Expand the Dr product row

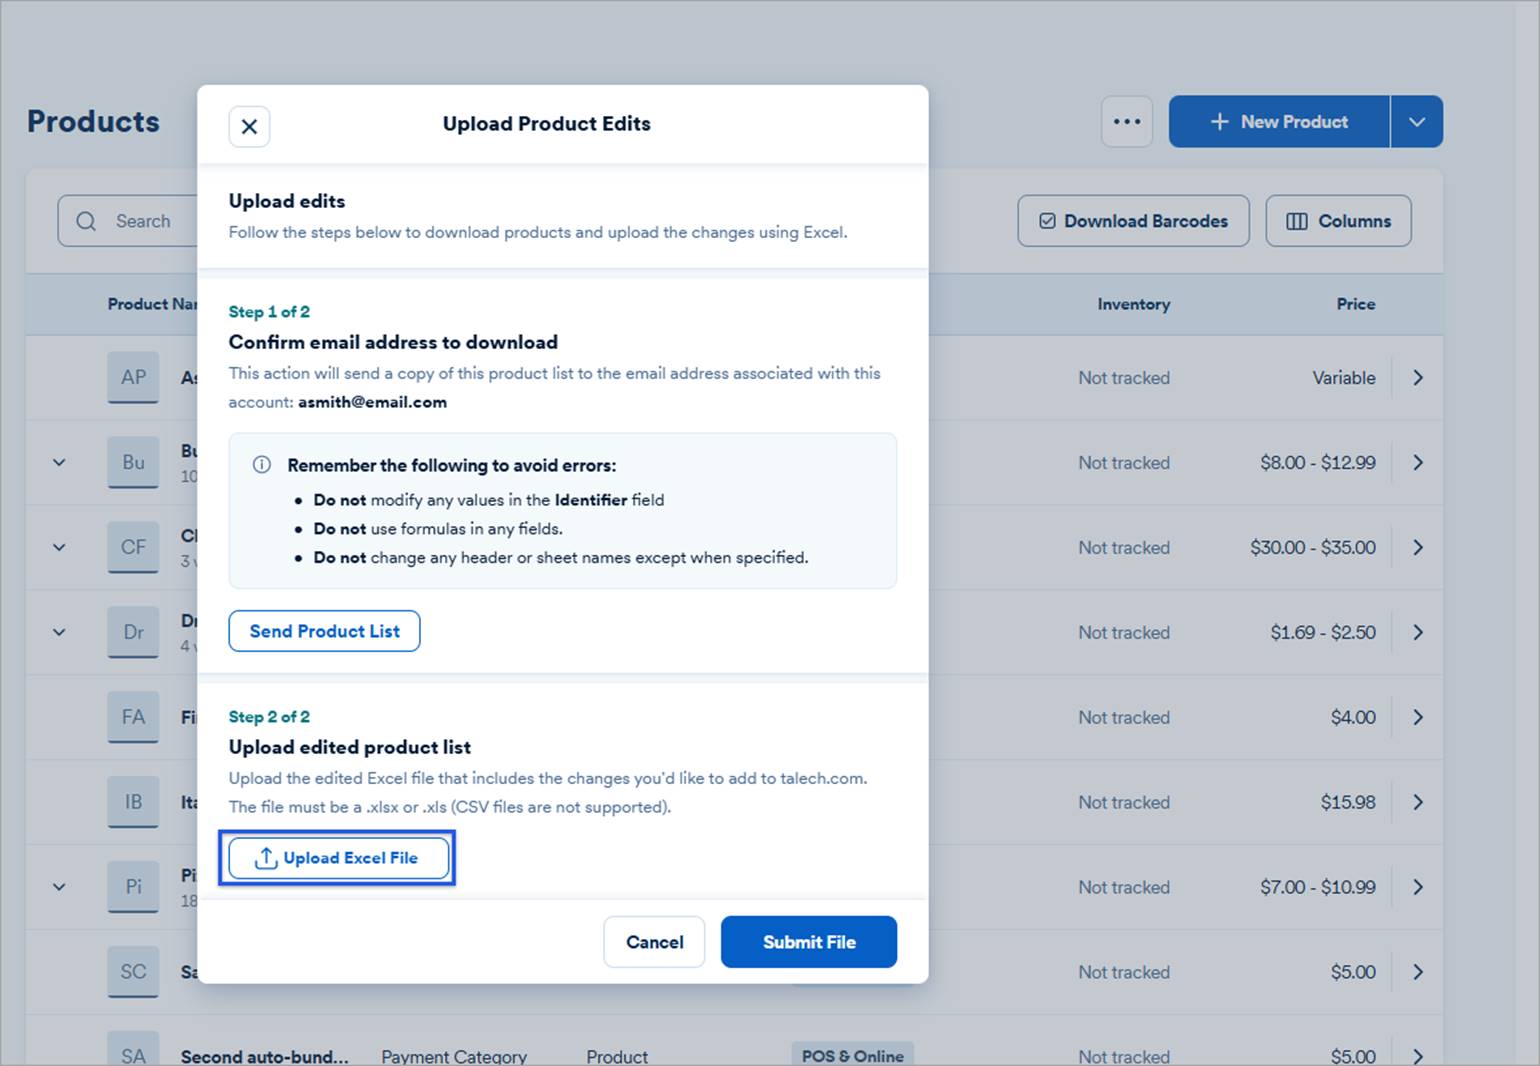pyautogui.click(x=58, y=632)
